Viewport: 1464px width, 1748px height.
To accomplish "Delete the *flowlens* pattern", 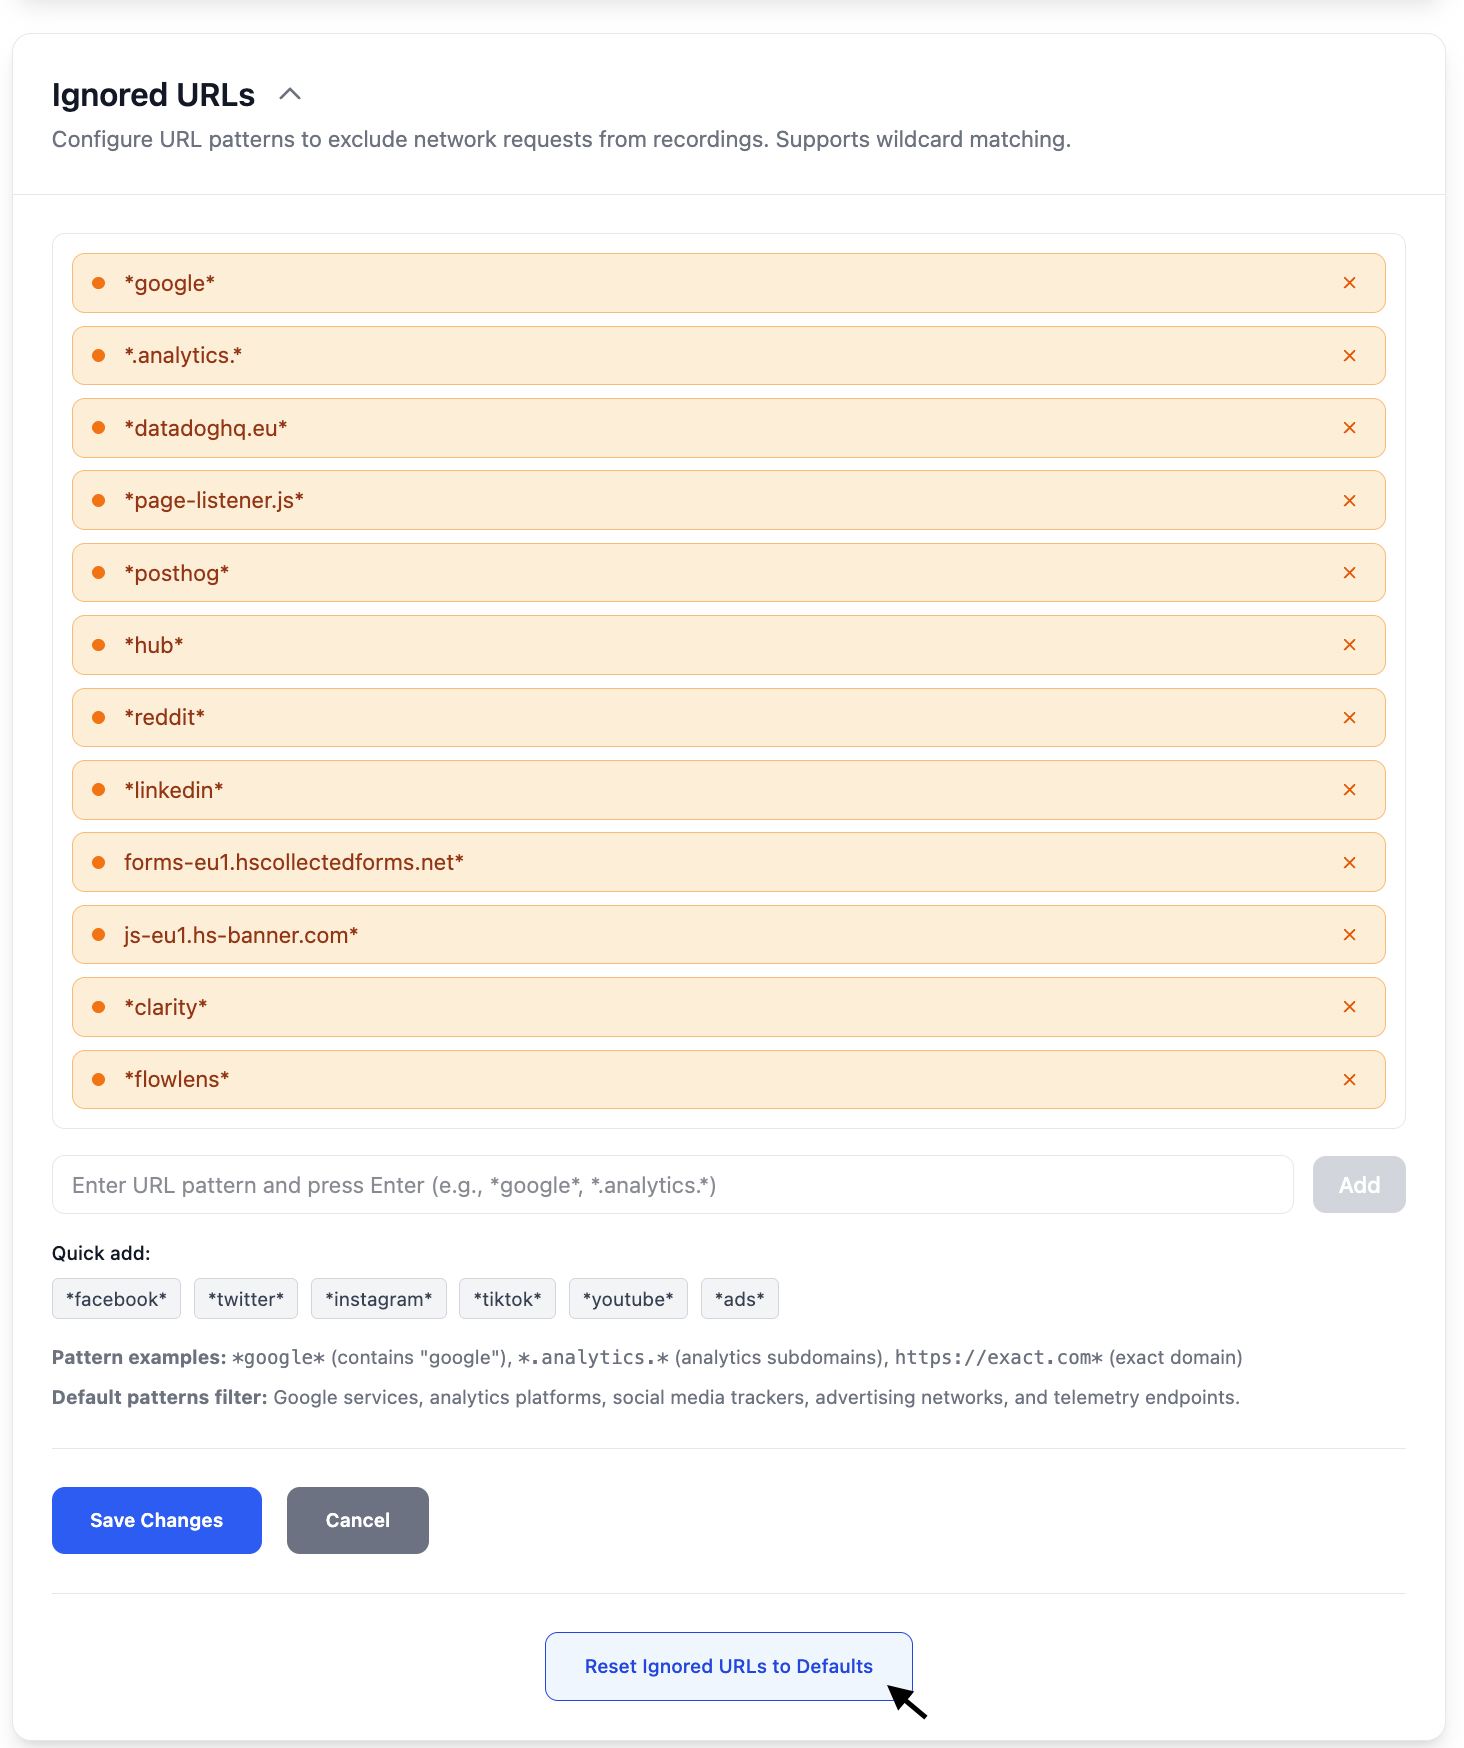I will coord(1349,1080).
